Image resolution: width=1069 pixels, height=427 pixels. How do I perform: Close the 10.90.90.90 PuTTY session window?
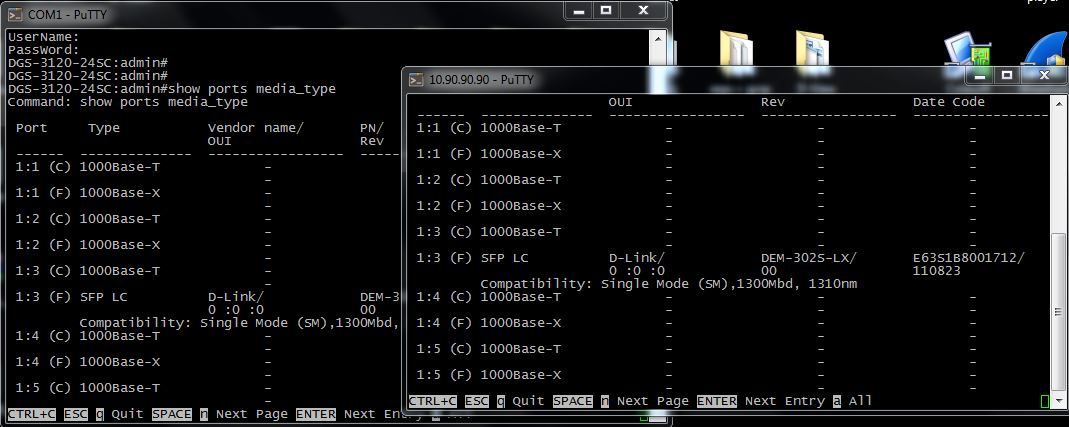[1043, 75]
